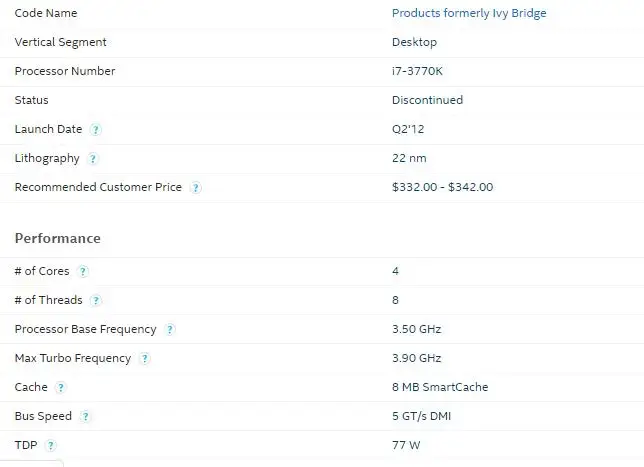Click the # of Threads help icon
Viewport: 644px width, 467px height.
coord(96,301)
